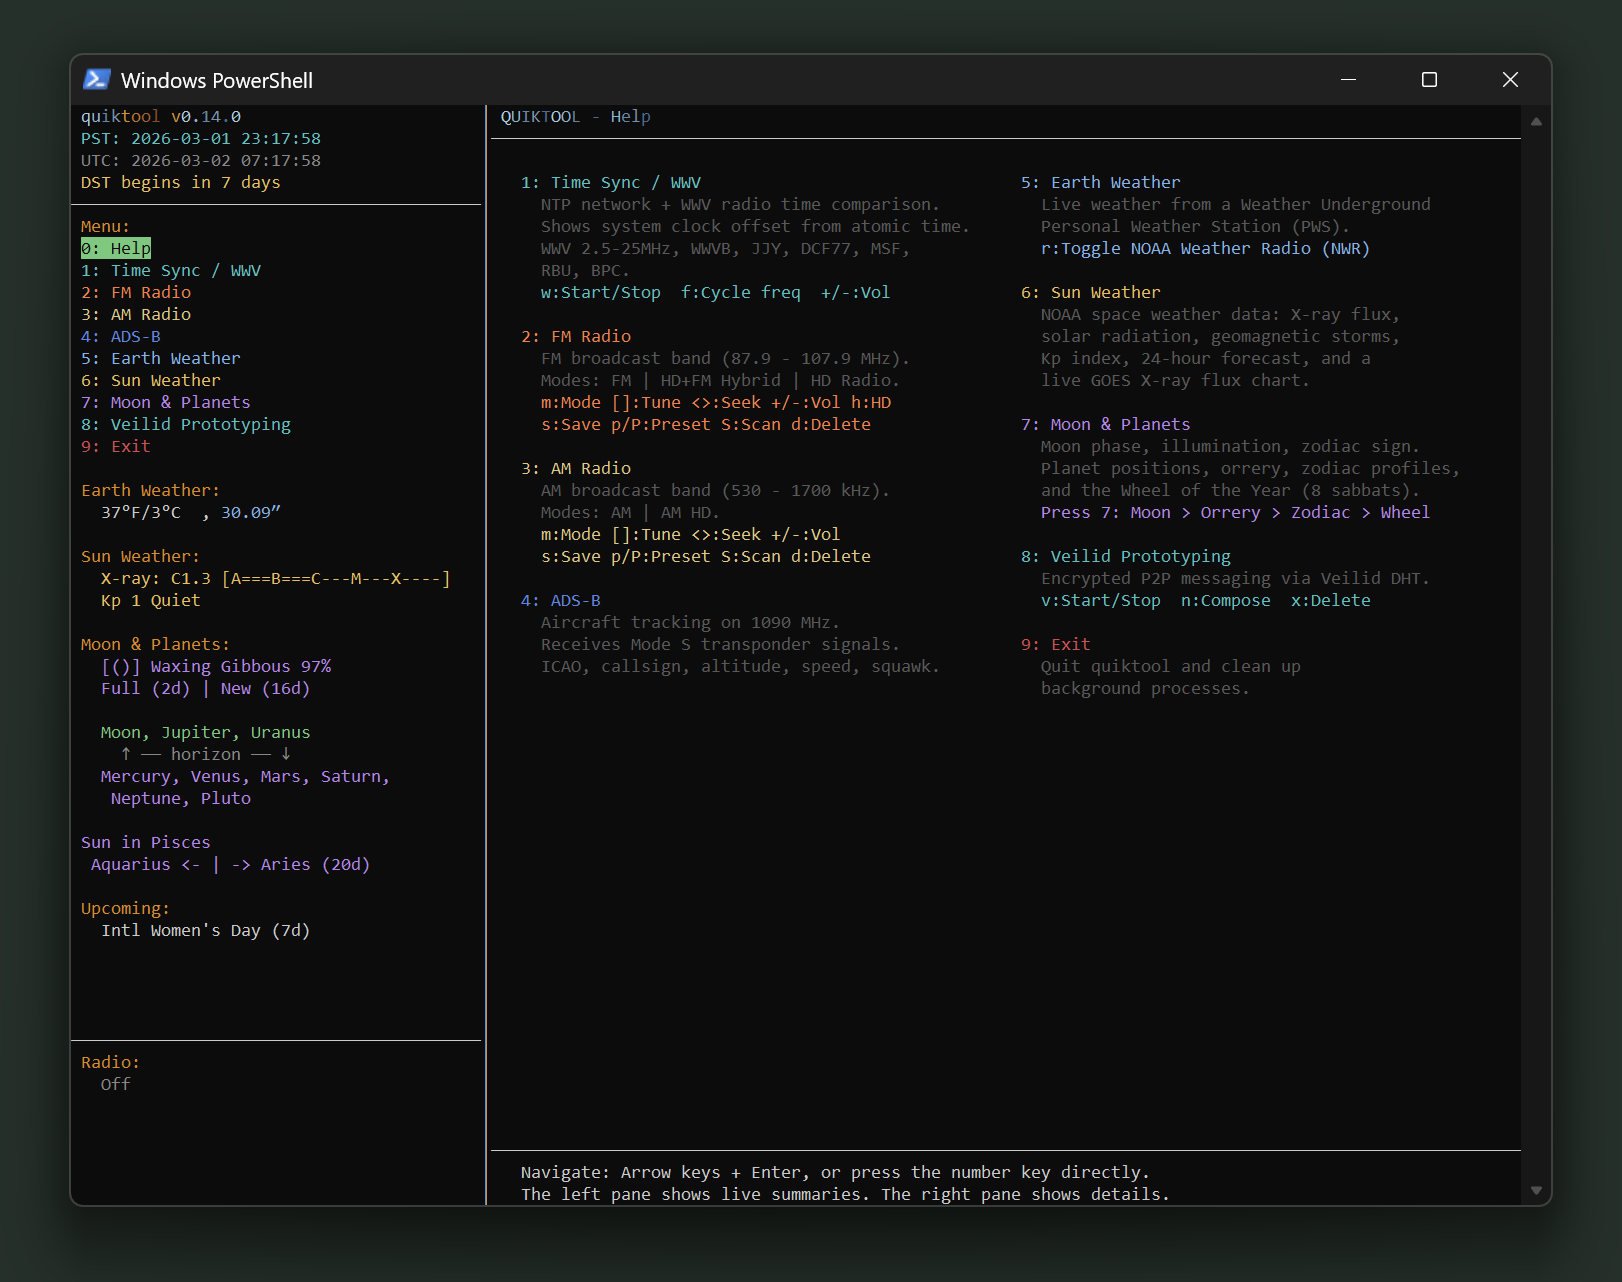Choose '9: Exit' to quit quiktool

tap(116, 446)
